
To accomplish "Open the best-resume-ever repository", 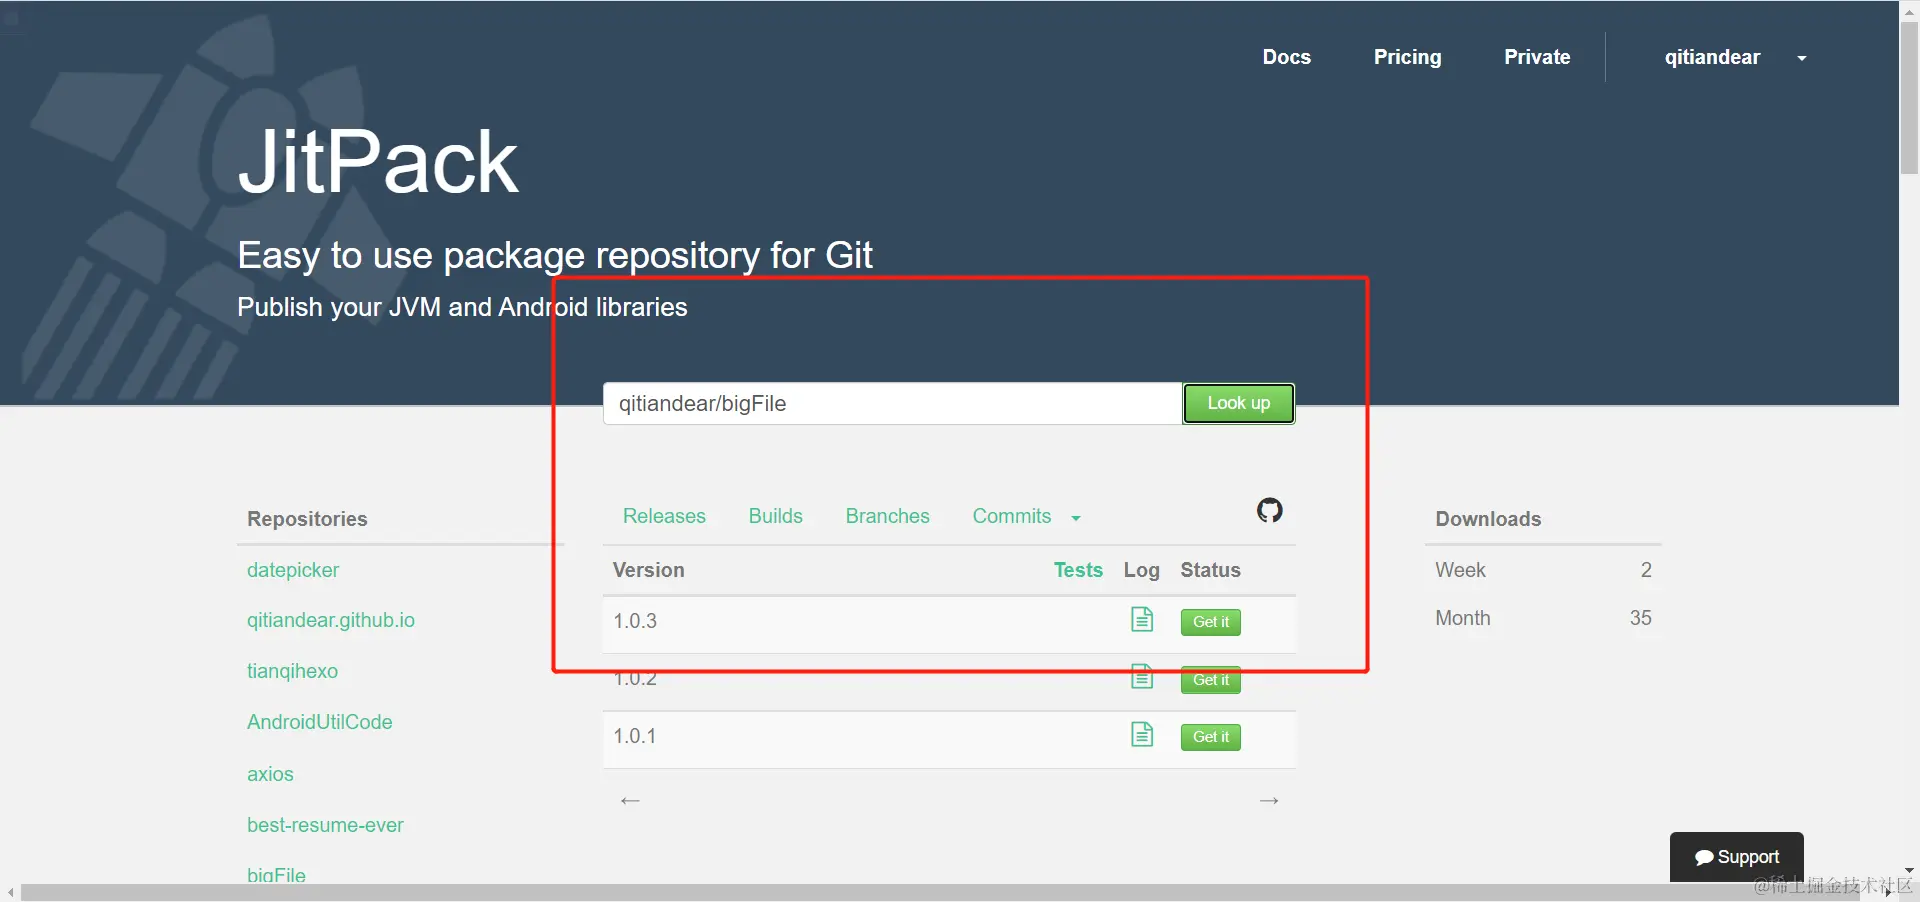I will [x=325, y=825].
